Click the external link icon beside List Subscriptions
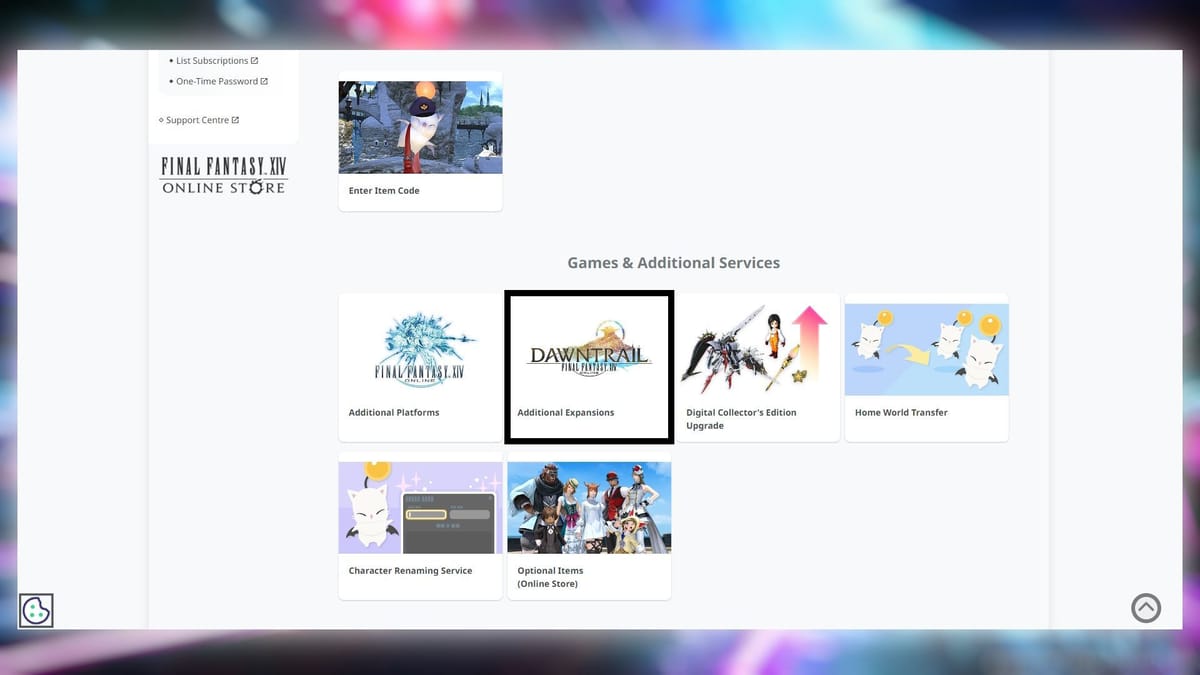The image size is (1200, 675). (256, 60)
